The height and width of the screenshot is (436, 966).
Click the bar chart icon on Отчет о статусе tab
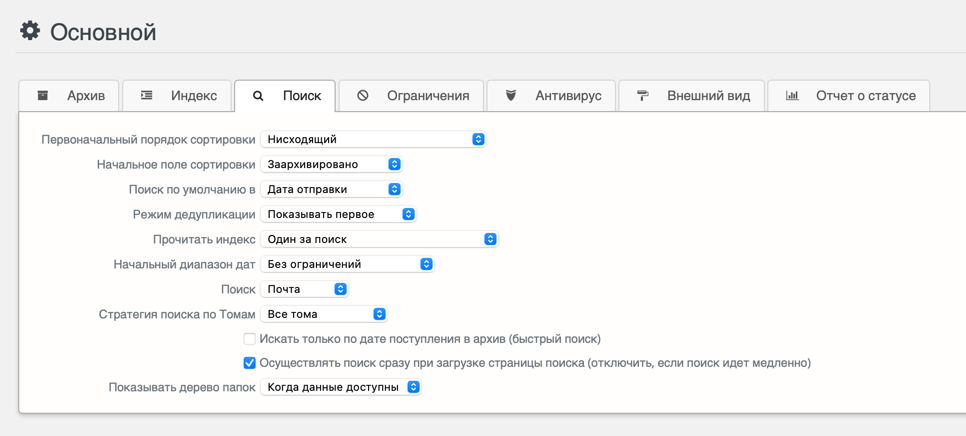point(792,96)
